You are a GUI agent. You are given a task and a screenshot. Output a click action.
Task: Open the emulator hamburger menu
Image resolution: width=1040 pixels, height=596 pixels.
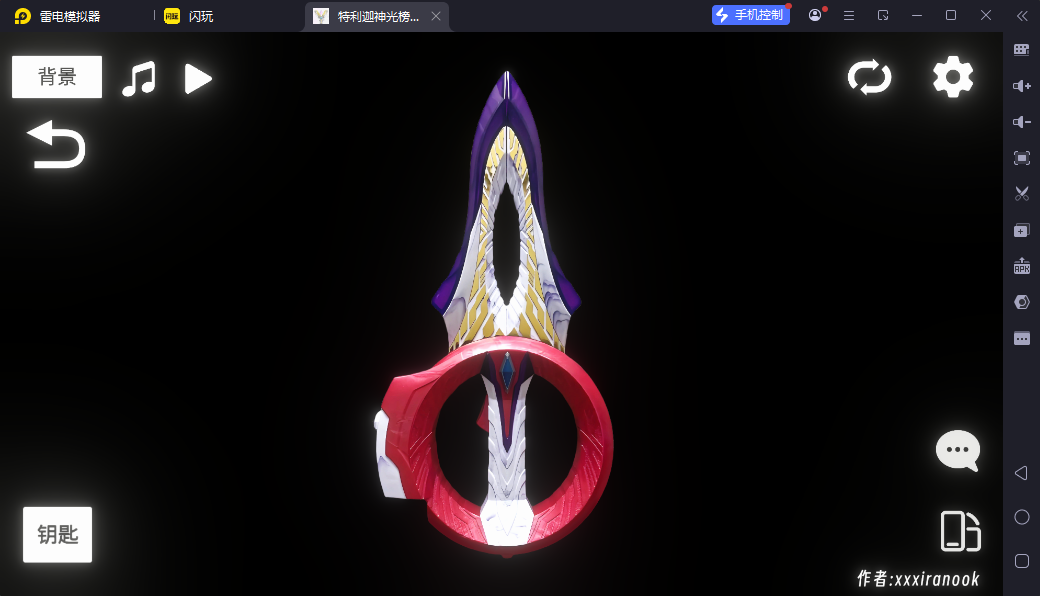[849, 15]
